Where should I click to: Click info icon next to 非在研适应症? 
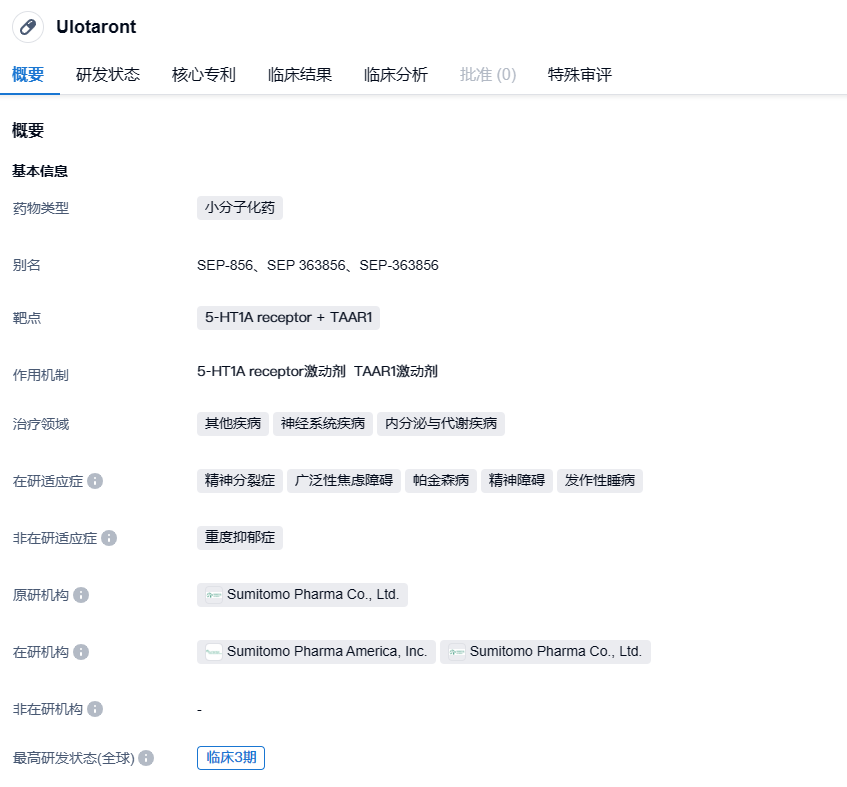click(x=109, y=538)
